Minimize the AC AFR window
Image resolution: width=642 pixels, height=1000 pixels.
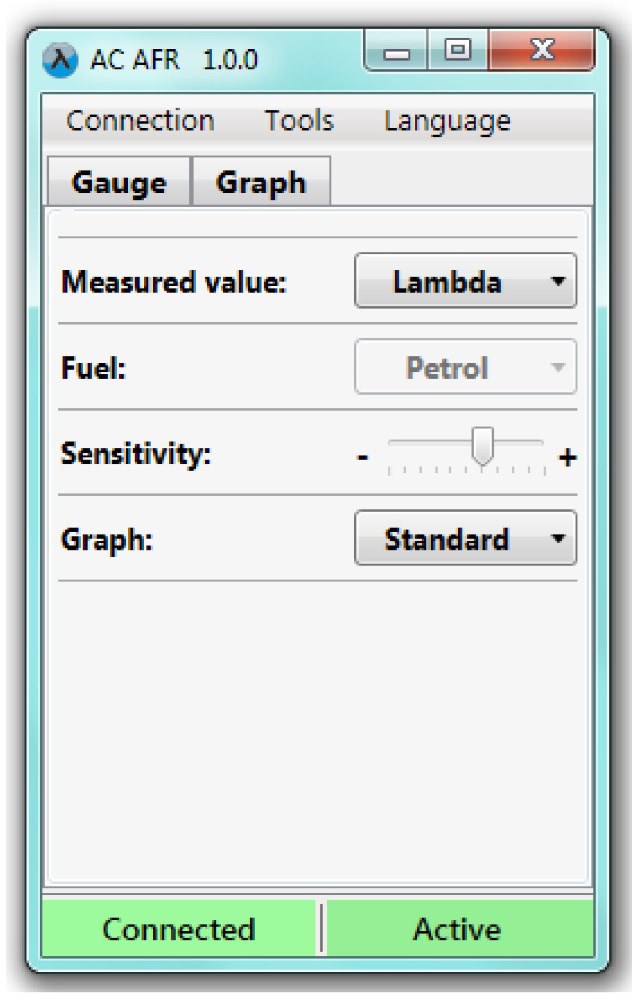396,50
